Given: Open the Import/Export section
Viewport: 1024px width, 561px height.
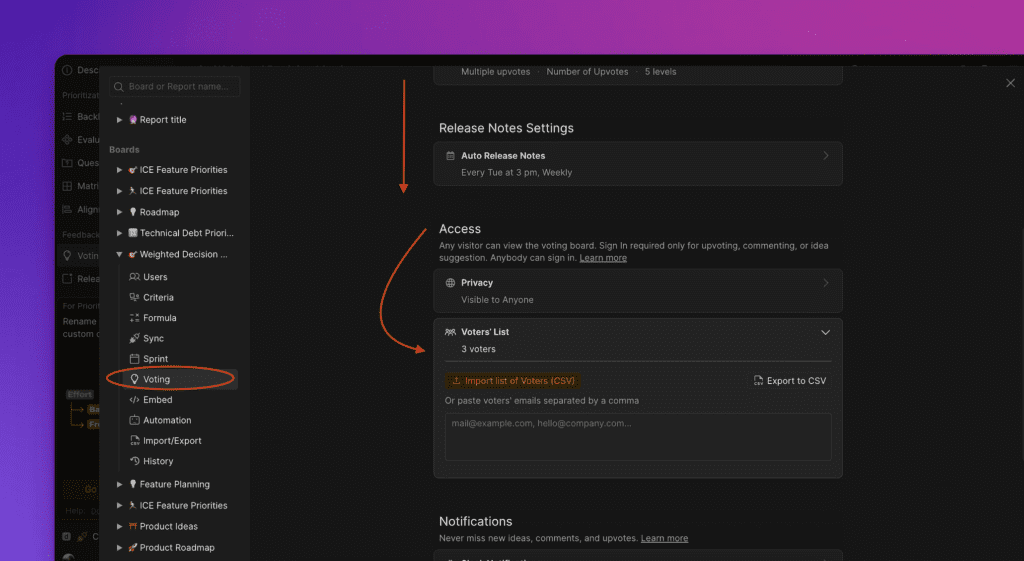Looking at the screenshot, I should [x=172, y=441].
